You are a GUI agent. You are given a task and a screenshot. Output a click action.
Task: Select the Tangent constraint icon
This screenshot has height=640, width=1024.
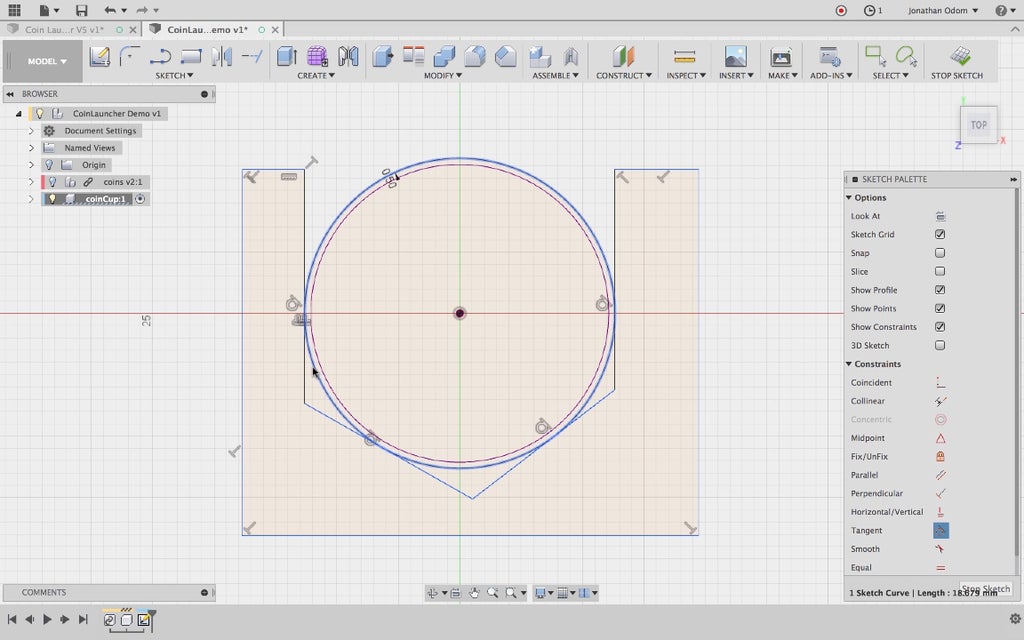click(x=940, y=531)
